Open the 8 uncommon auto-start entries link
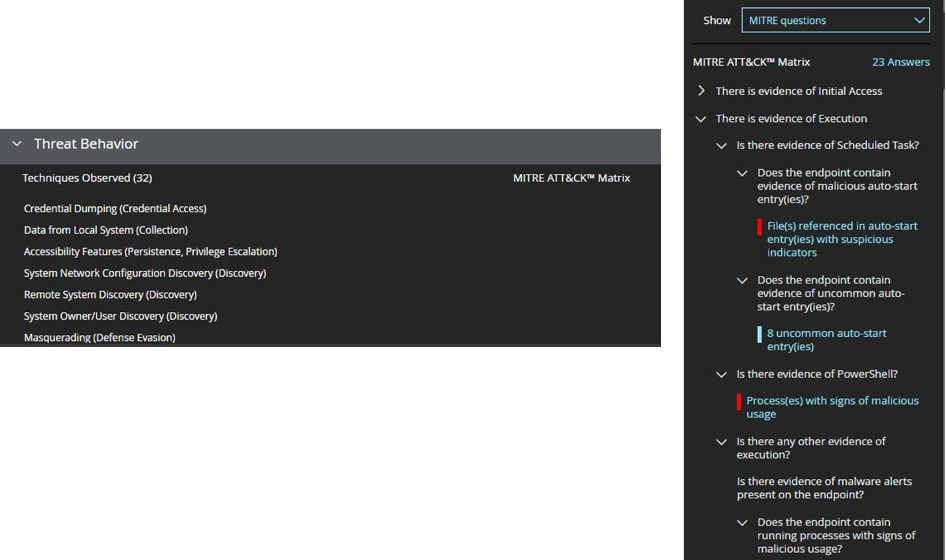This screenshot has height=560, width=946. [x=827, y=340]
